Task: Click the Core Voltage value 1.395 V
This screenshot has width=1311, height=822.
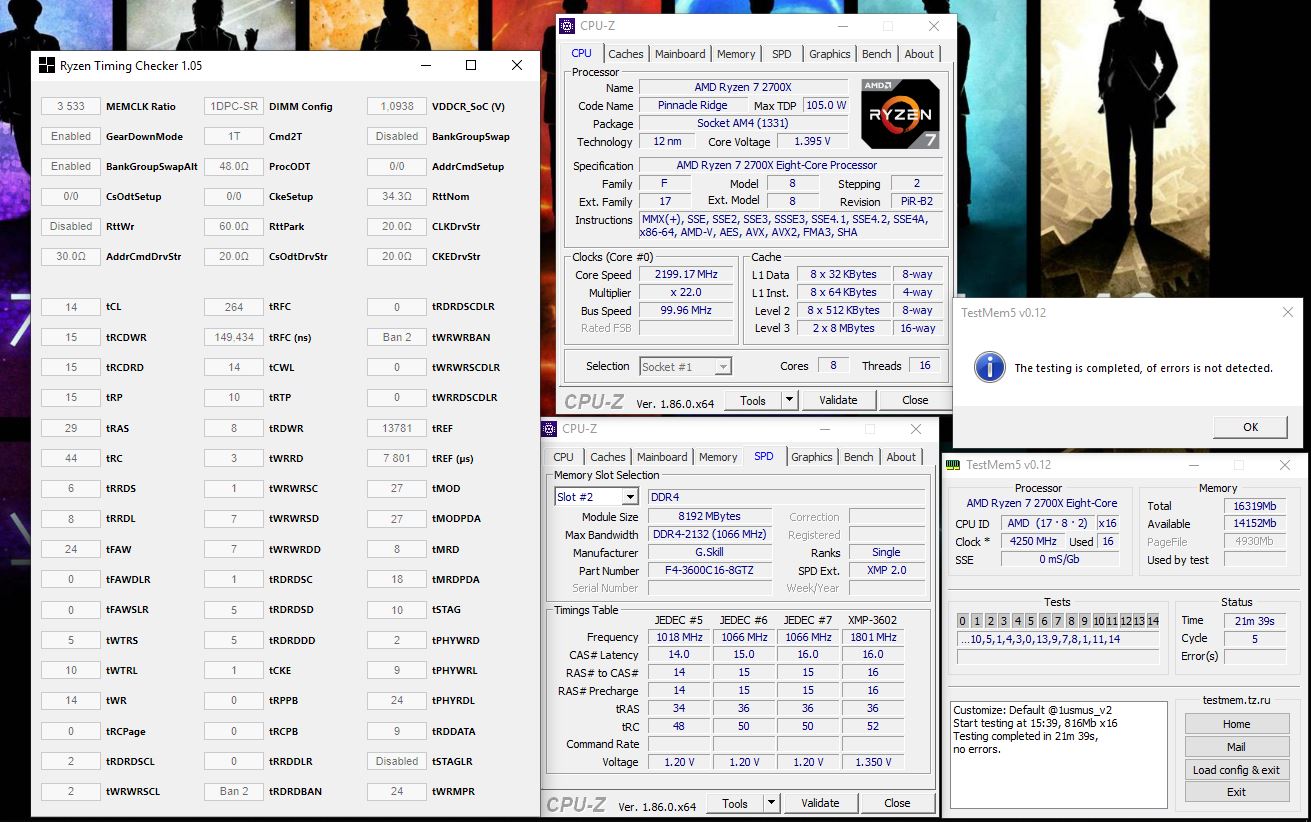Action: pyautogui.click(x=813, y=141)
